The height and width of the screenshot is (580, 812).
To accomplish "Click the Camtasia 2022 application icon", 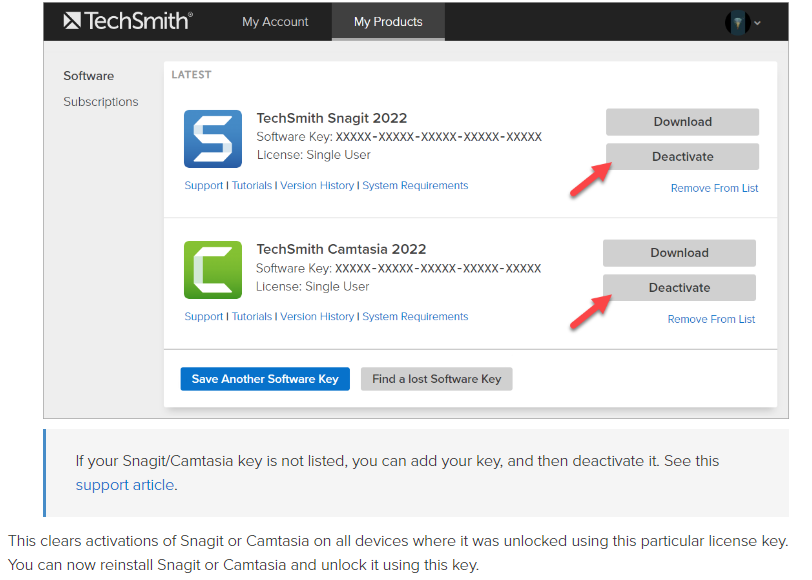I will (x=212, y=271).
